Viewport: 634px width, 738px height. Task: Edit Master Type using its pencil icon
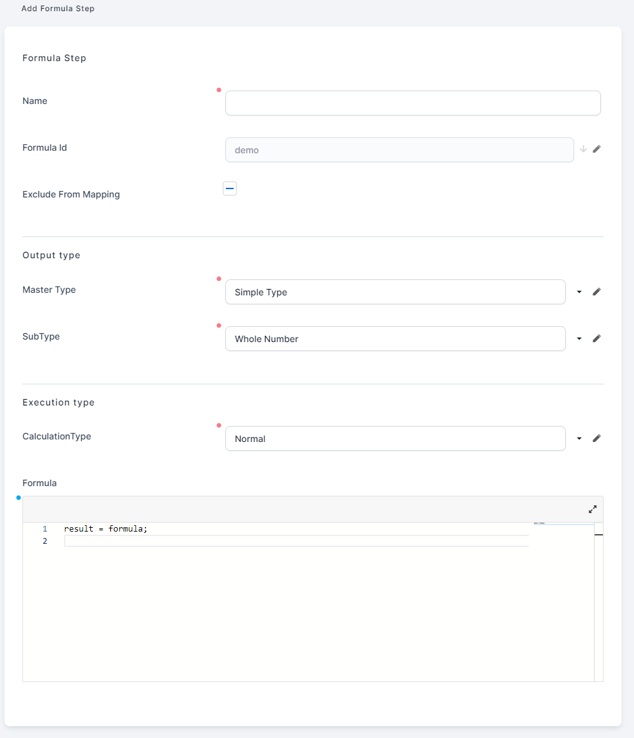[x=597, y=292]
